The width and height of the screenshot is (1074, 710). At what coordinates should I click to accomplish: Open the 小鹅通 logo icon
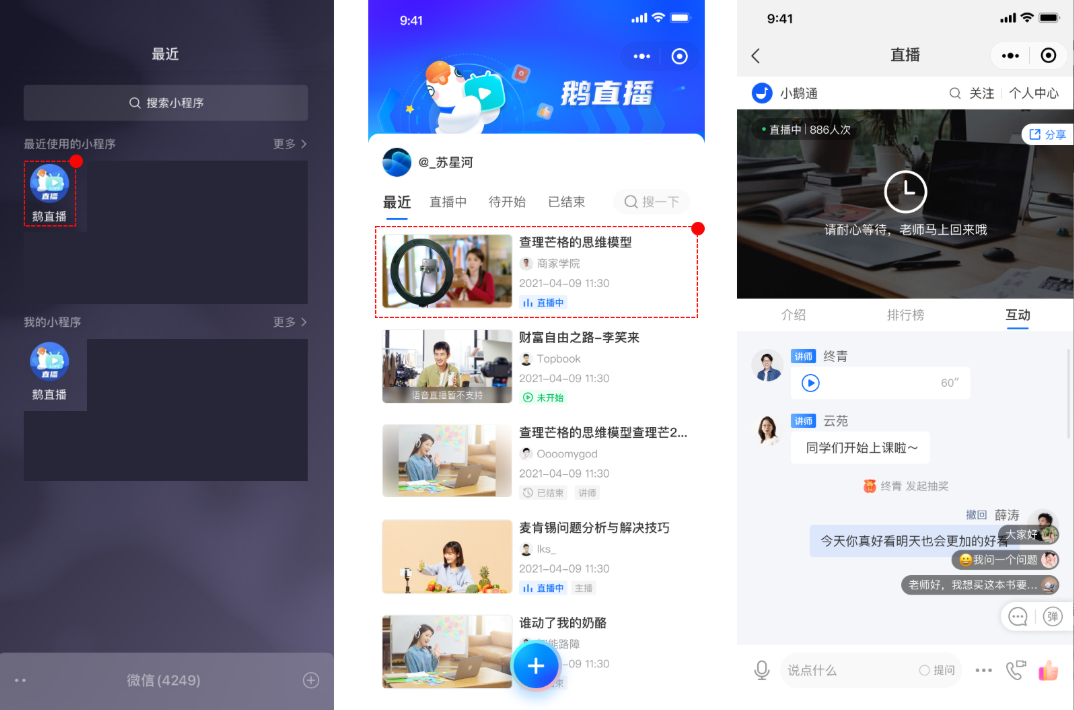[762, 92]
